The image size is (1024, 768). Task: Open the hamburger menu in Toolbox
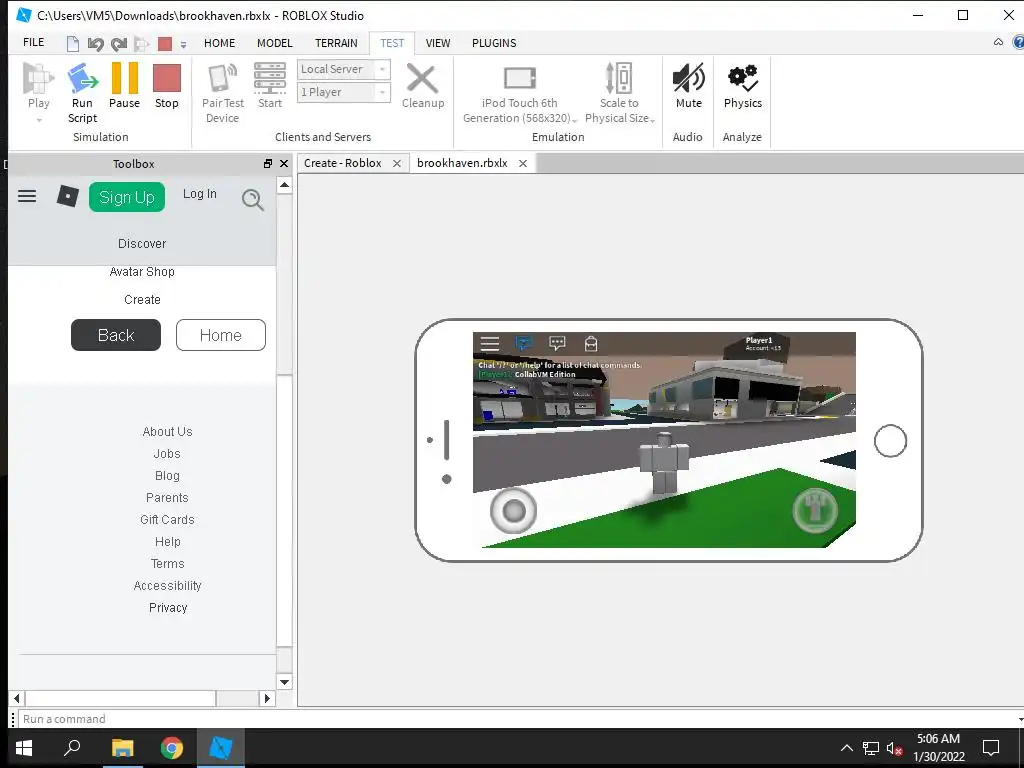27,196
